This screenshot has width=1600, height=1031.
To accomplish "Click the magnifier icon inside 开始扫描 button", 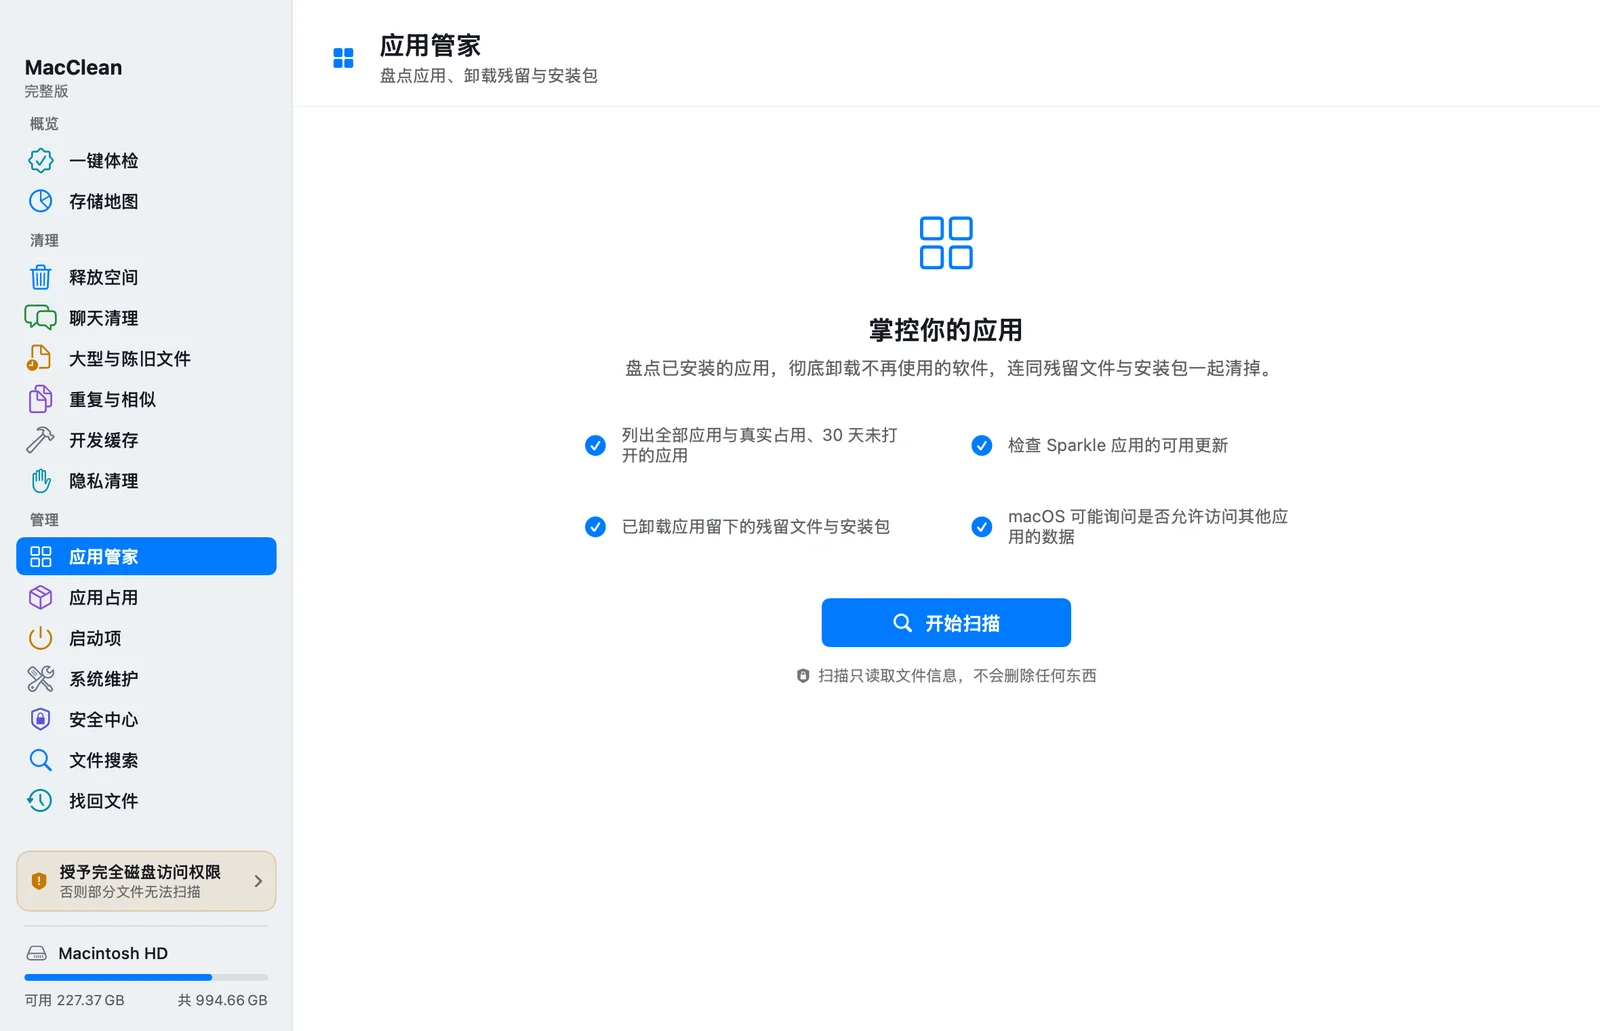I will click(x=902, y=623).
